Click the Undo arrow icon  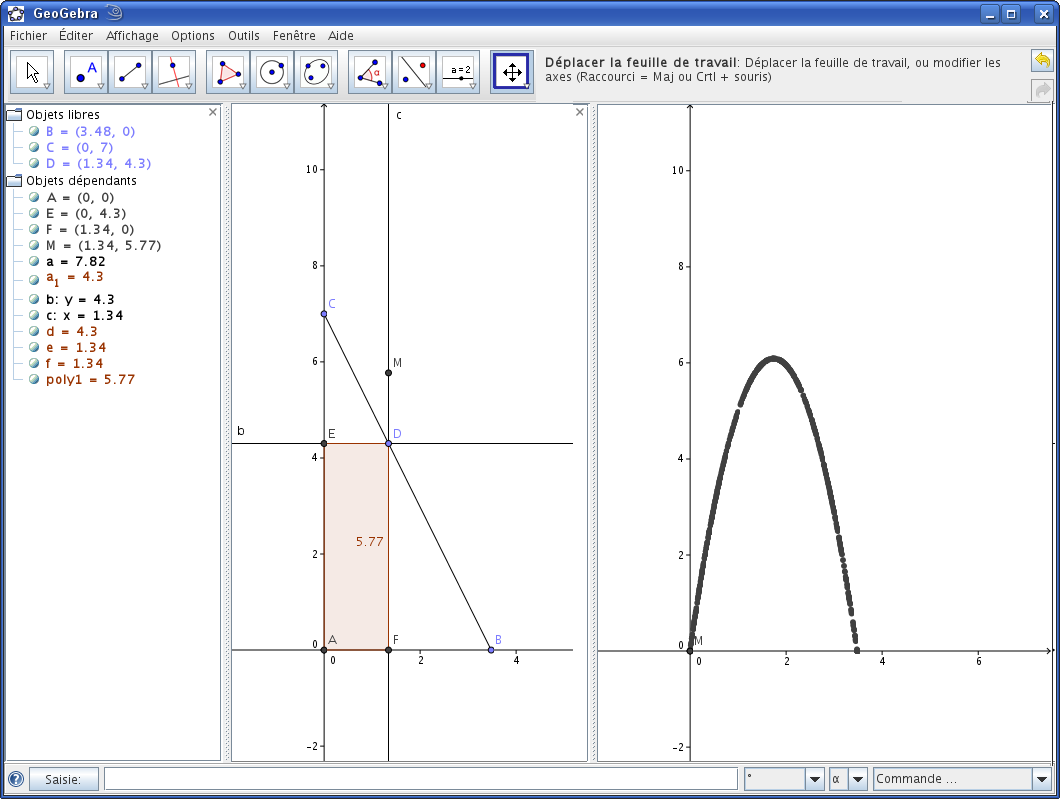[x=1042, y=61]
